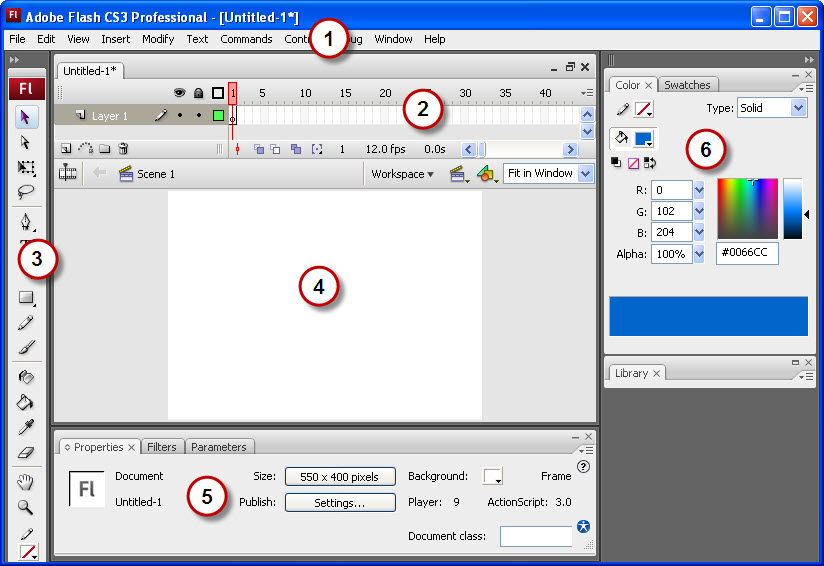This screenshot has width=824, height=566.
Task: Click Swap Colors icon in Color panel
Action: (x=650, y=163)
